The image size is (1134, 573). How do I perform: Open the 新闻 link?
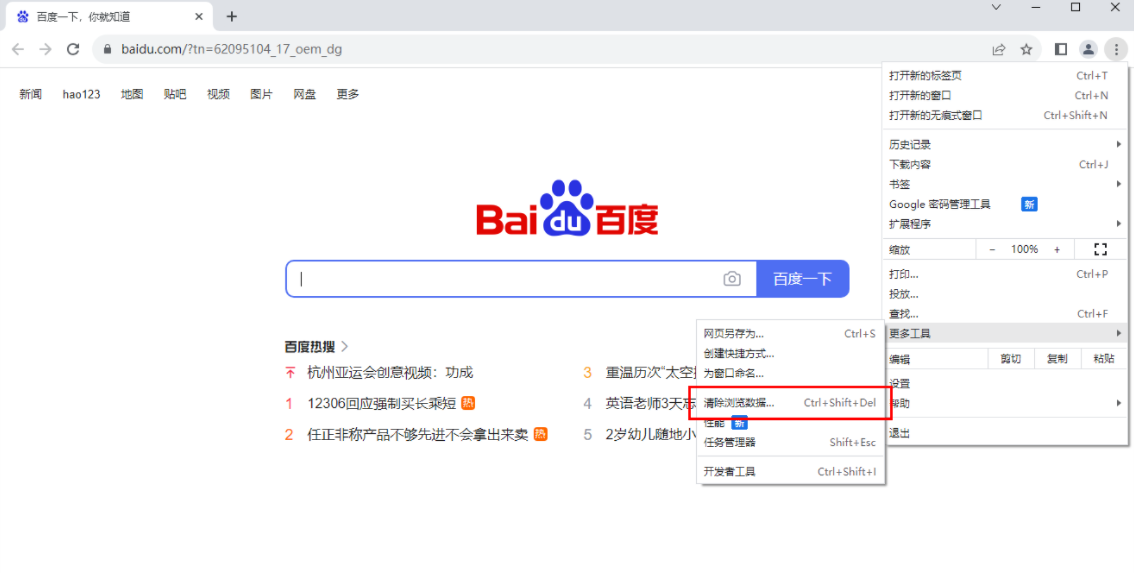[x=30, y=94]
